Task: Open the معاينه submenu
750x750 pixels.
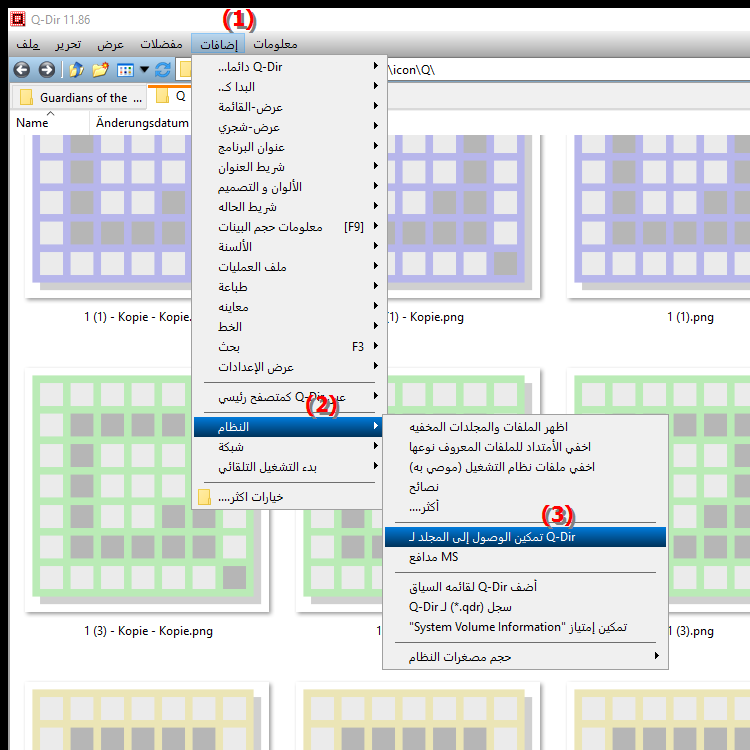Action: coord(289,307)
